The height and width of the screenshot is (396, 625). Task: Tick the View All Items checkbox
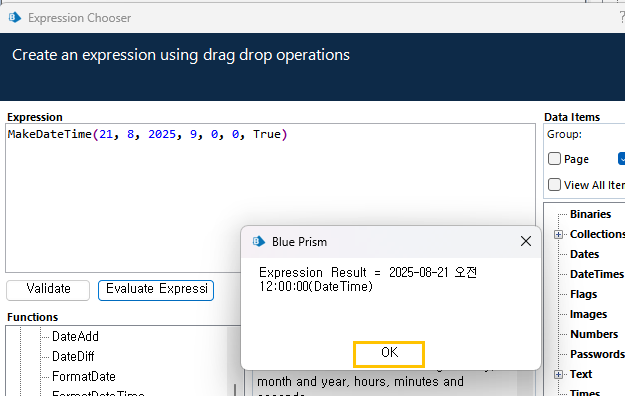[x=554, y=185]
